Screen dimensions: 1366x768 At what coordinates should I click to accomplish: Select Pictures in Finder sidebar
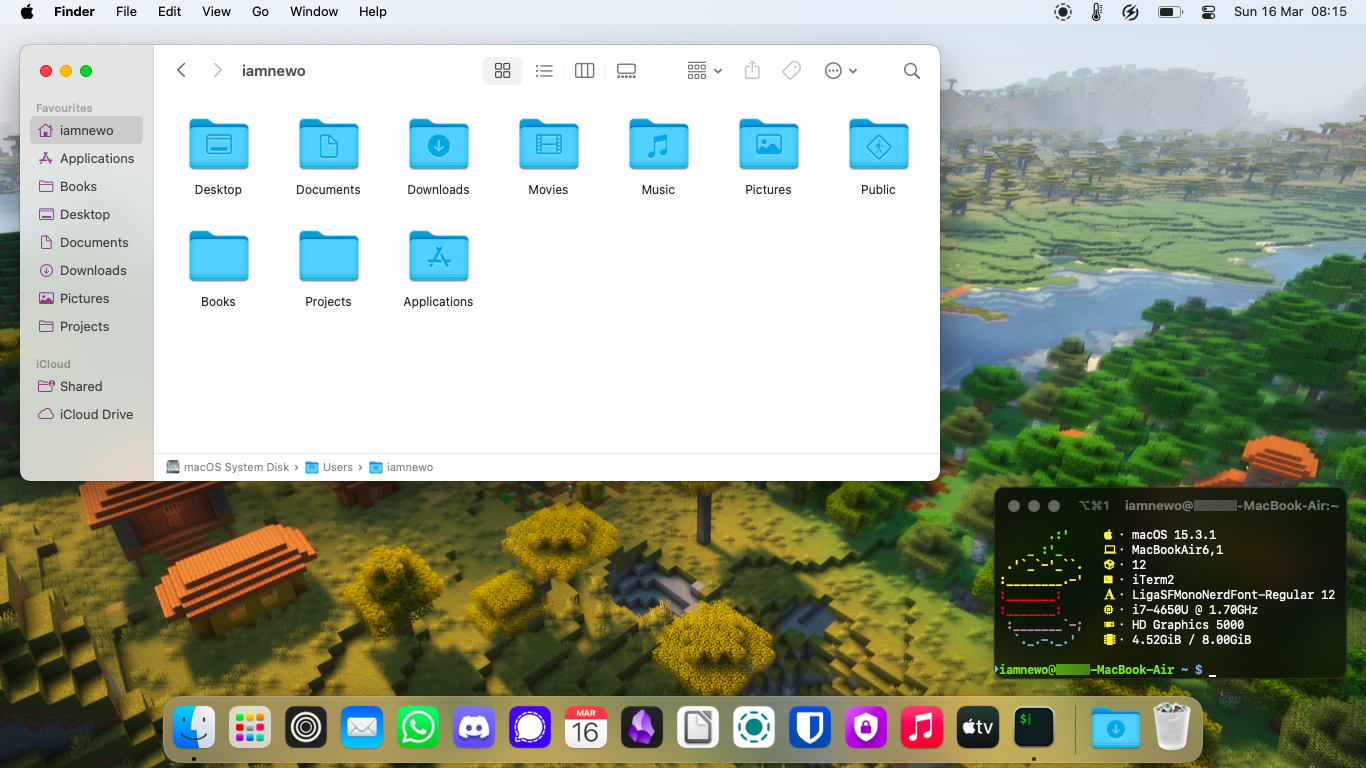(86, 298)
